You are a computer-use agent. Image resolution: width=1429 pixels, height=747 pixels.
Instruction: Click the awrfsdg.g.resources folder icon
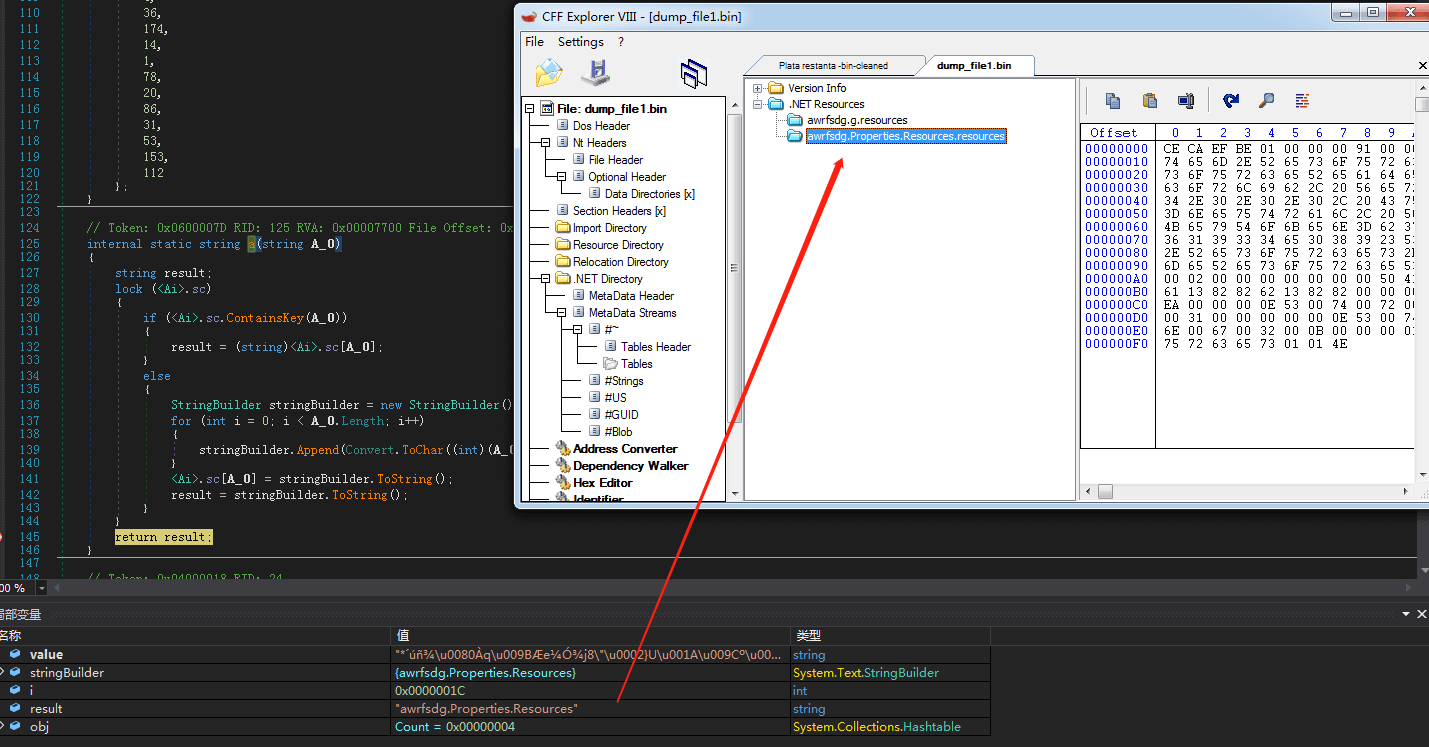point(795,120)
